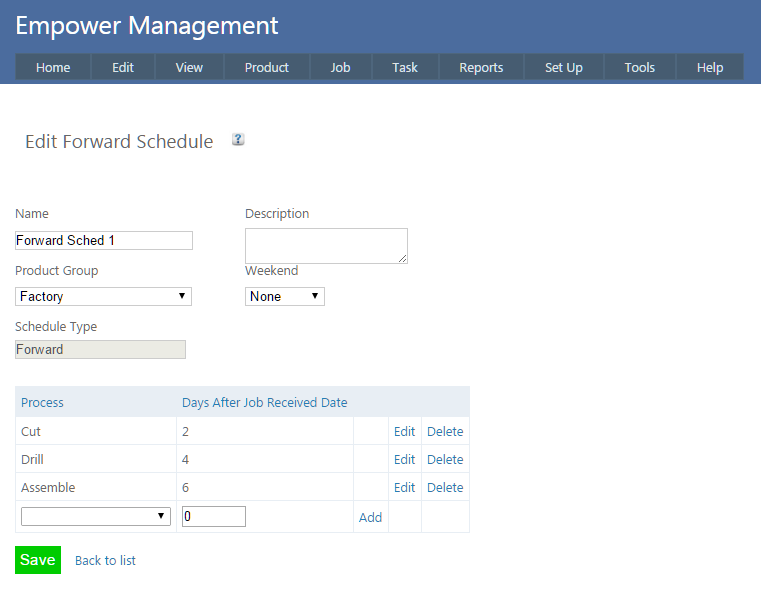Focus the Description text area
The height and width of the screenshot is (616, 761).
click(326, 245)
